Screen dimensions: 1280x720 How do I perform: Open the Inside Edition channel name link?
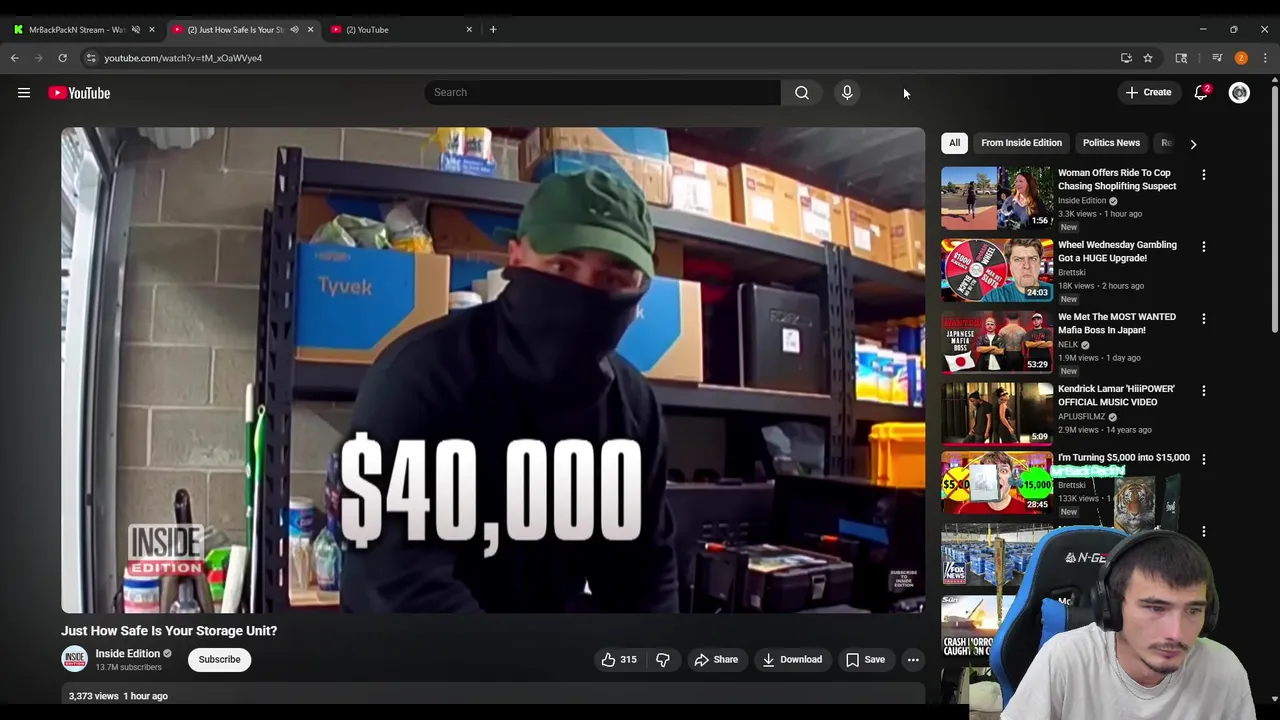pyautogui.click(x=127, y=654)
